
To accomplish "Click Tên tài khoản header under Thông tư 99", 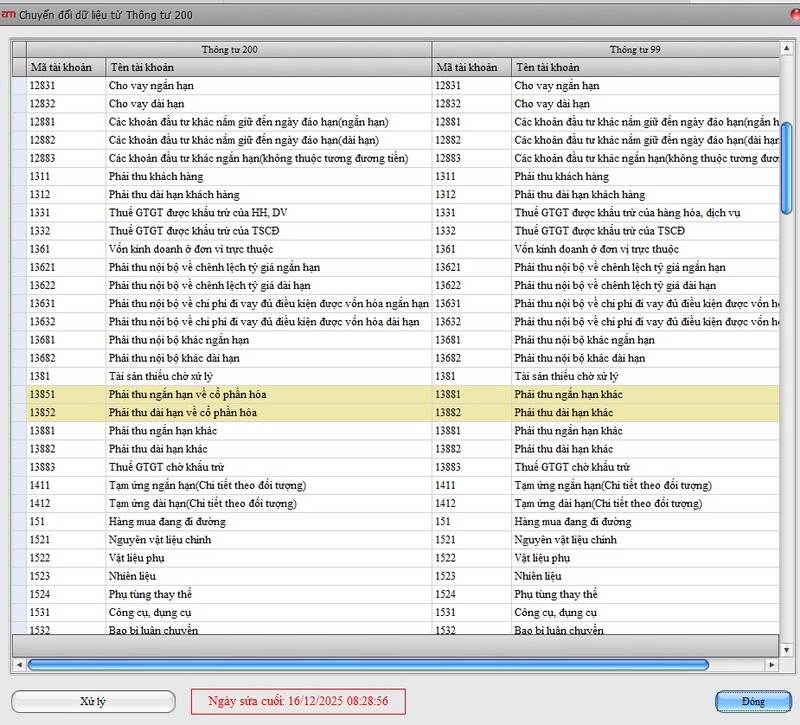I will click(x=645, y=67).
